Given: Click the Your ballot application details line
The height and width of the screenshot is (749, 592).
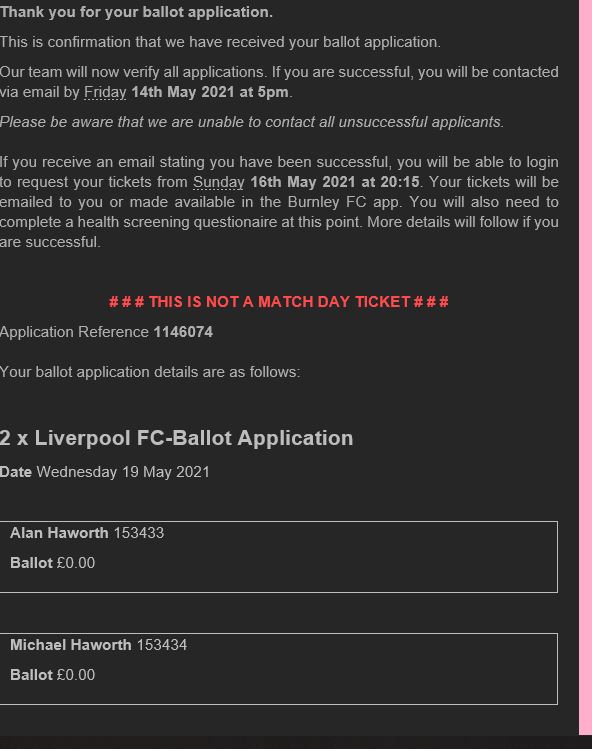Looking at the screenshot, I should point(150,372).
